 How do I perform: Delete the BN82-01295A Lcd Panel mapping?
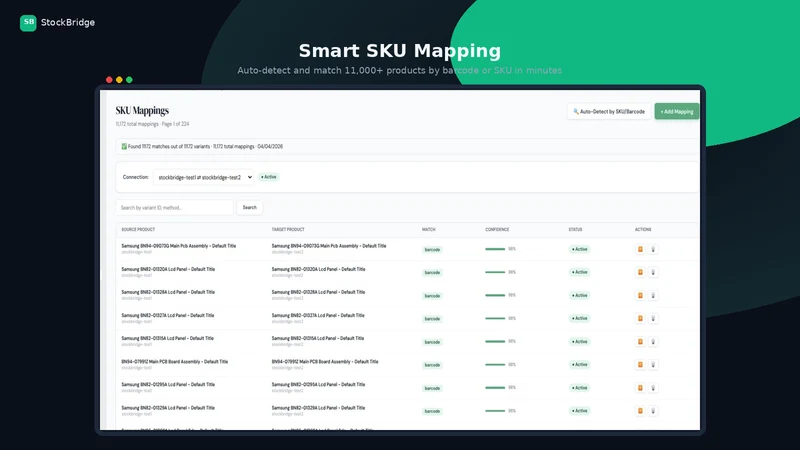(x=653, y=388)
